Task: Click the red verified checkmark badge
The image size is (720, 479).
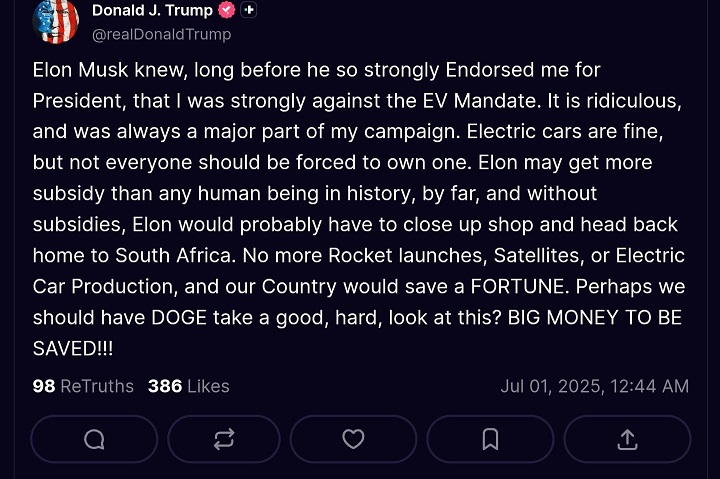Action: pyautogui.click(x=226, y=10)
